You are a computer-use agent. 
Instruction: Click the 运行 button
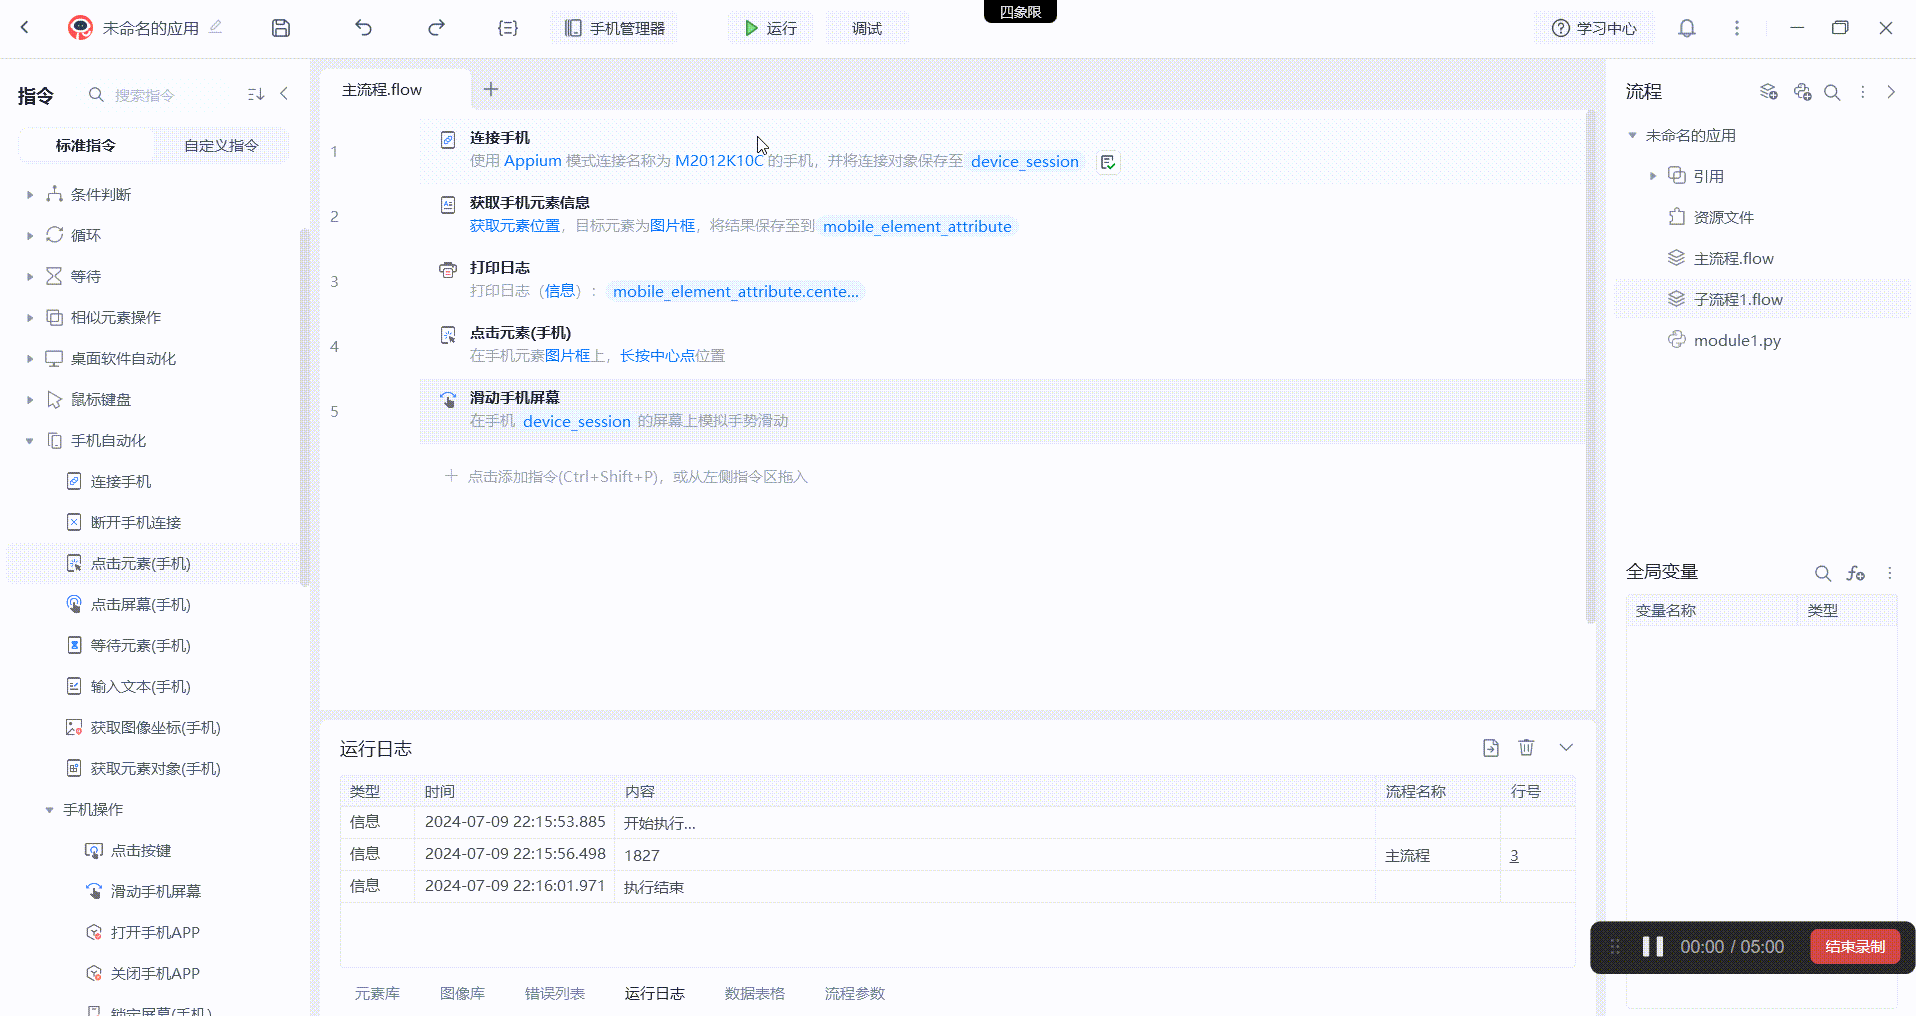[770, 28]
